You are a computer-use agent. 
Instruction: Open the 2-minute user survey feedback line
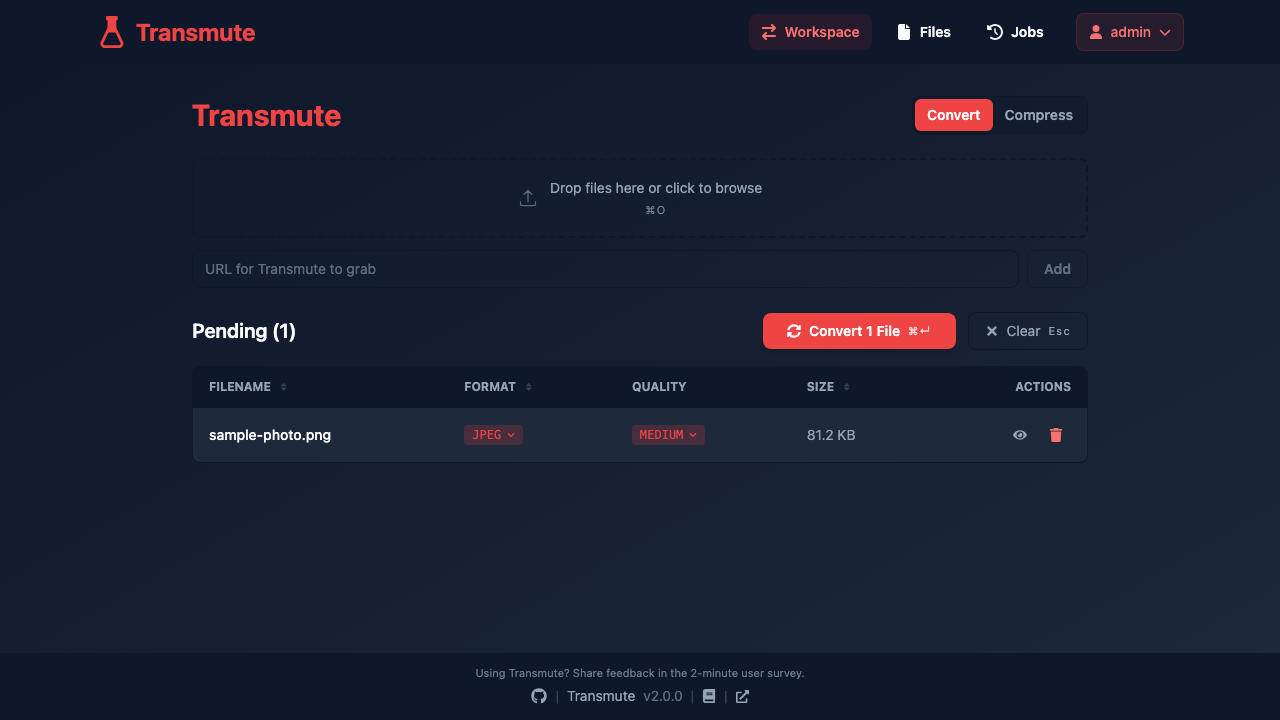pos(640,673)
